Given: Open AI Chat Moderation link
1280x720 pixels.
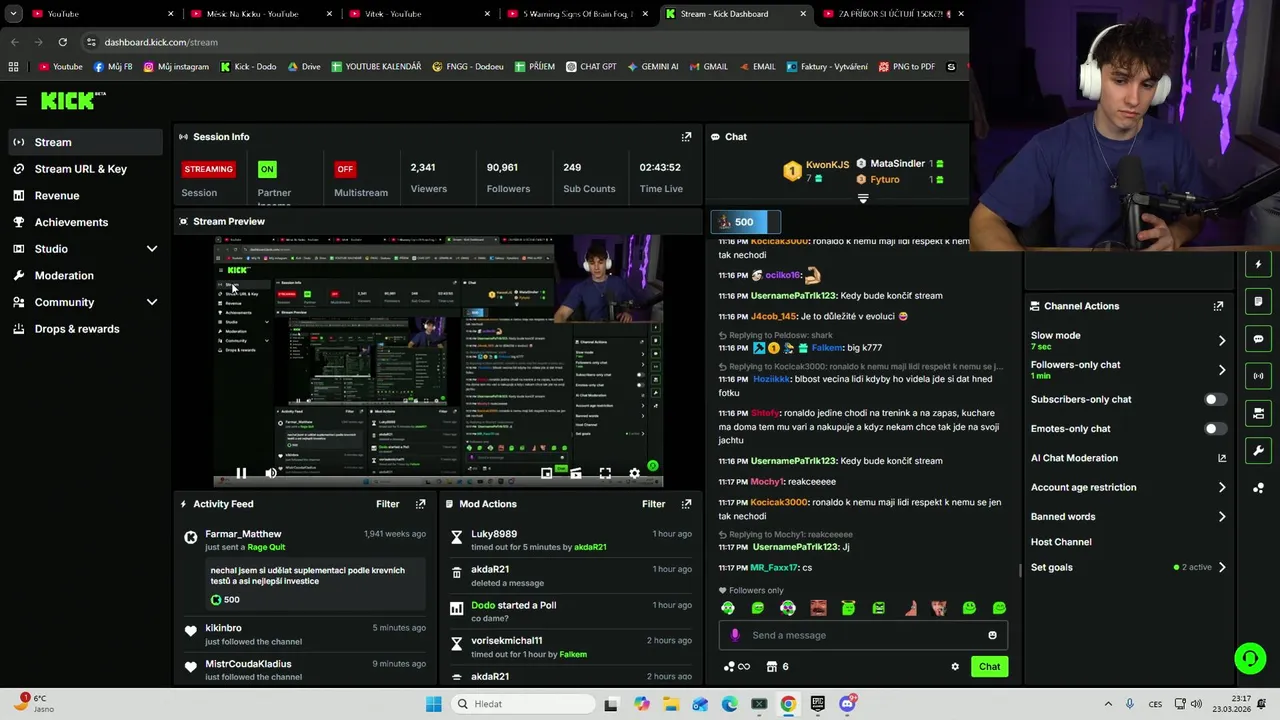Looking at the screenshot, I should point(1128,458).
